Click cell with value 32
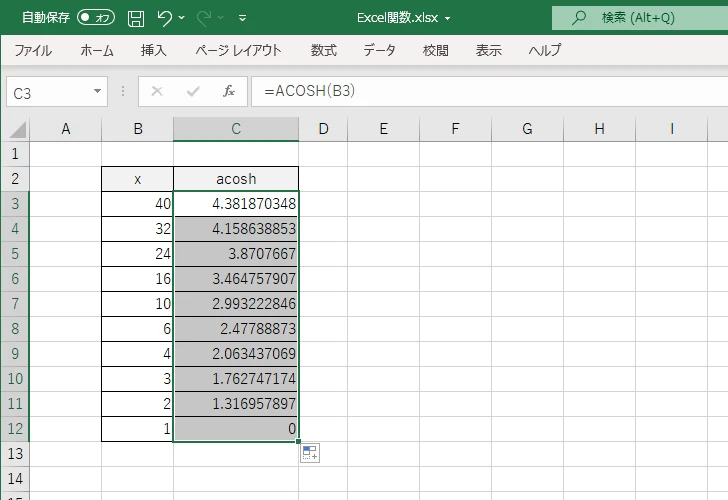This screenshot has width=728, height=500. 137,229
